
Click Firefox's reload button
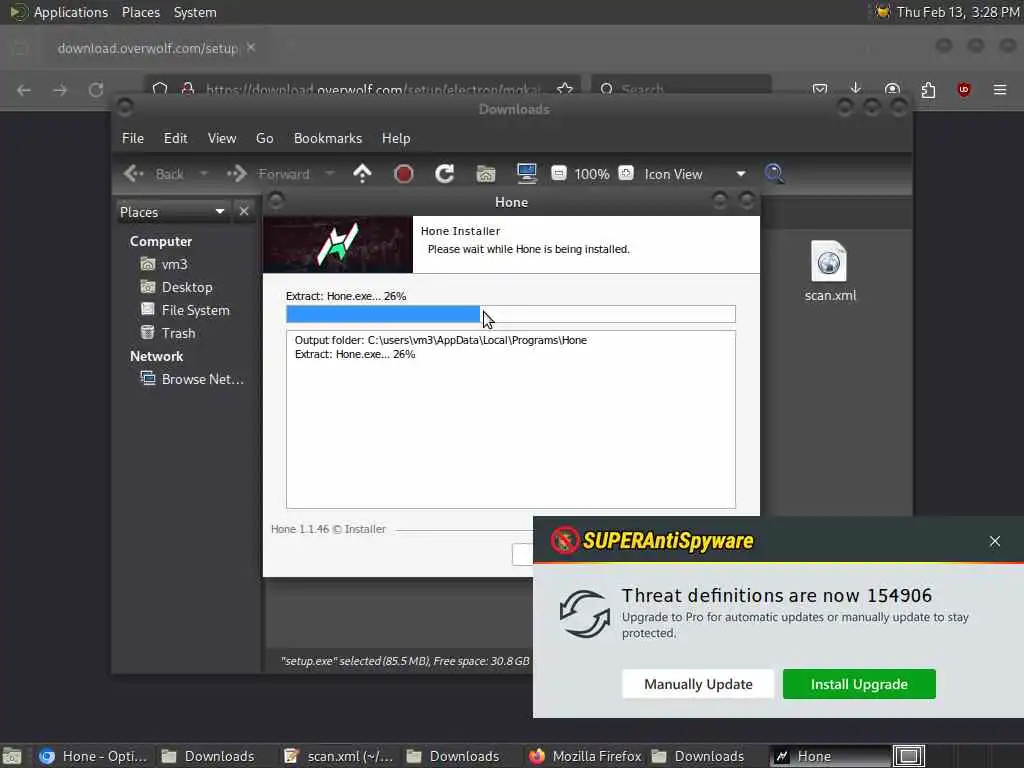(x=96, y=89)
